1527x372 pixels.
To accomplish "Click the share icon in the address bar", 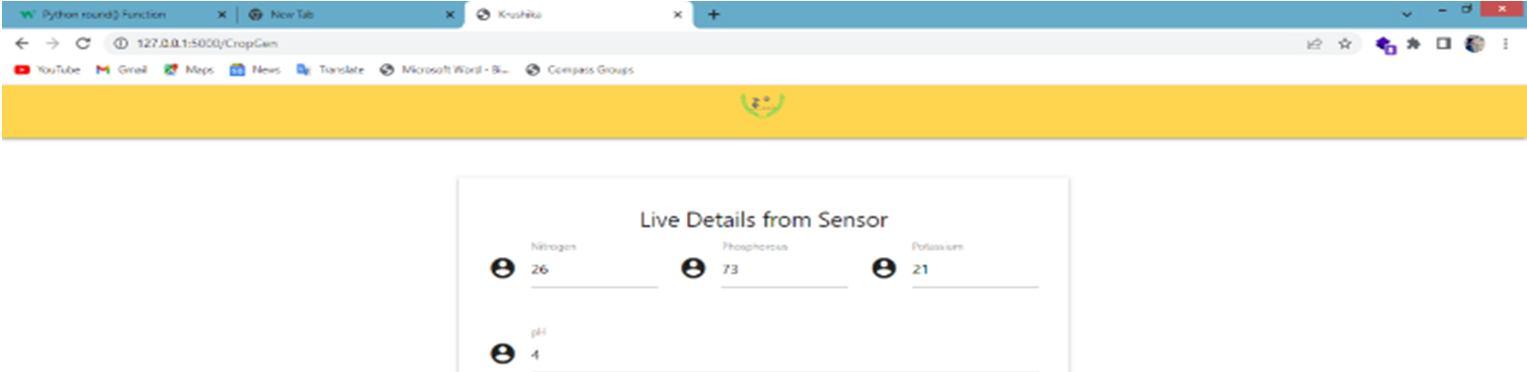I will (x=1313, y=44).
